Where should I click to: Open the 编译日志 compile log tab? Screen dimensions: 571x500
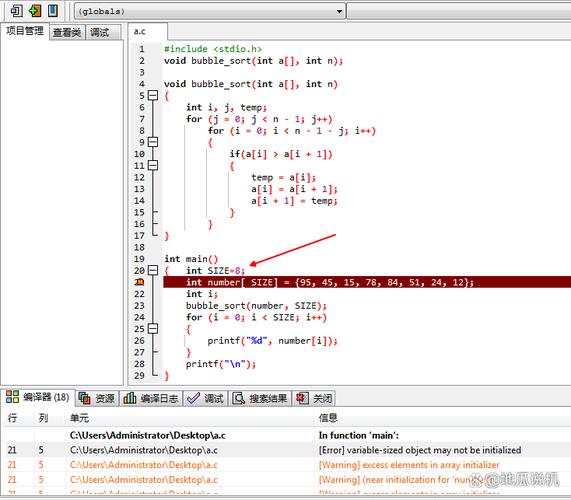(x=151, y=398)
